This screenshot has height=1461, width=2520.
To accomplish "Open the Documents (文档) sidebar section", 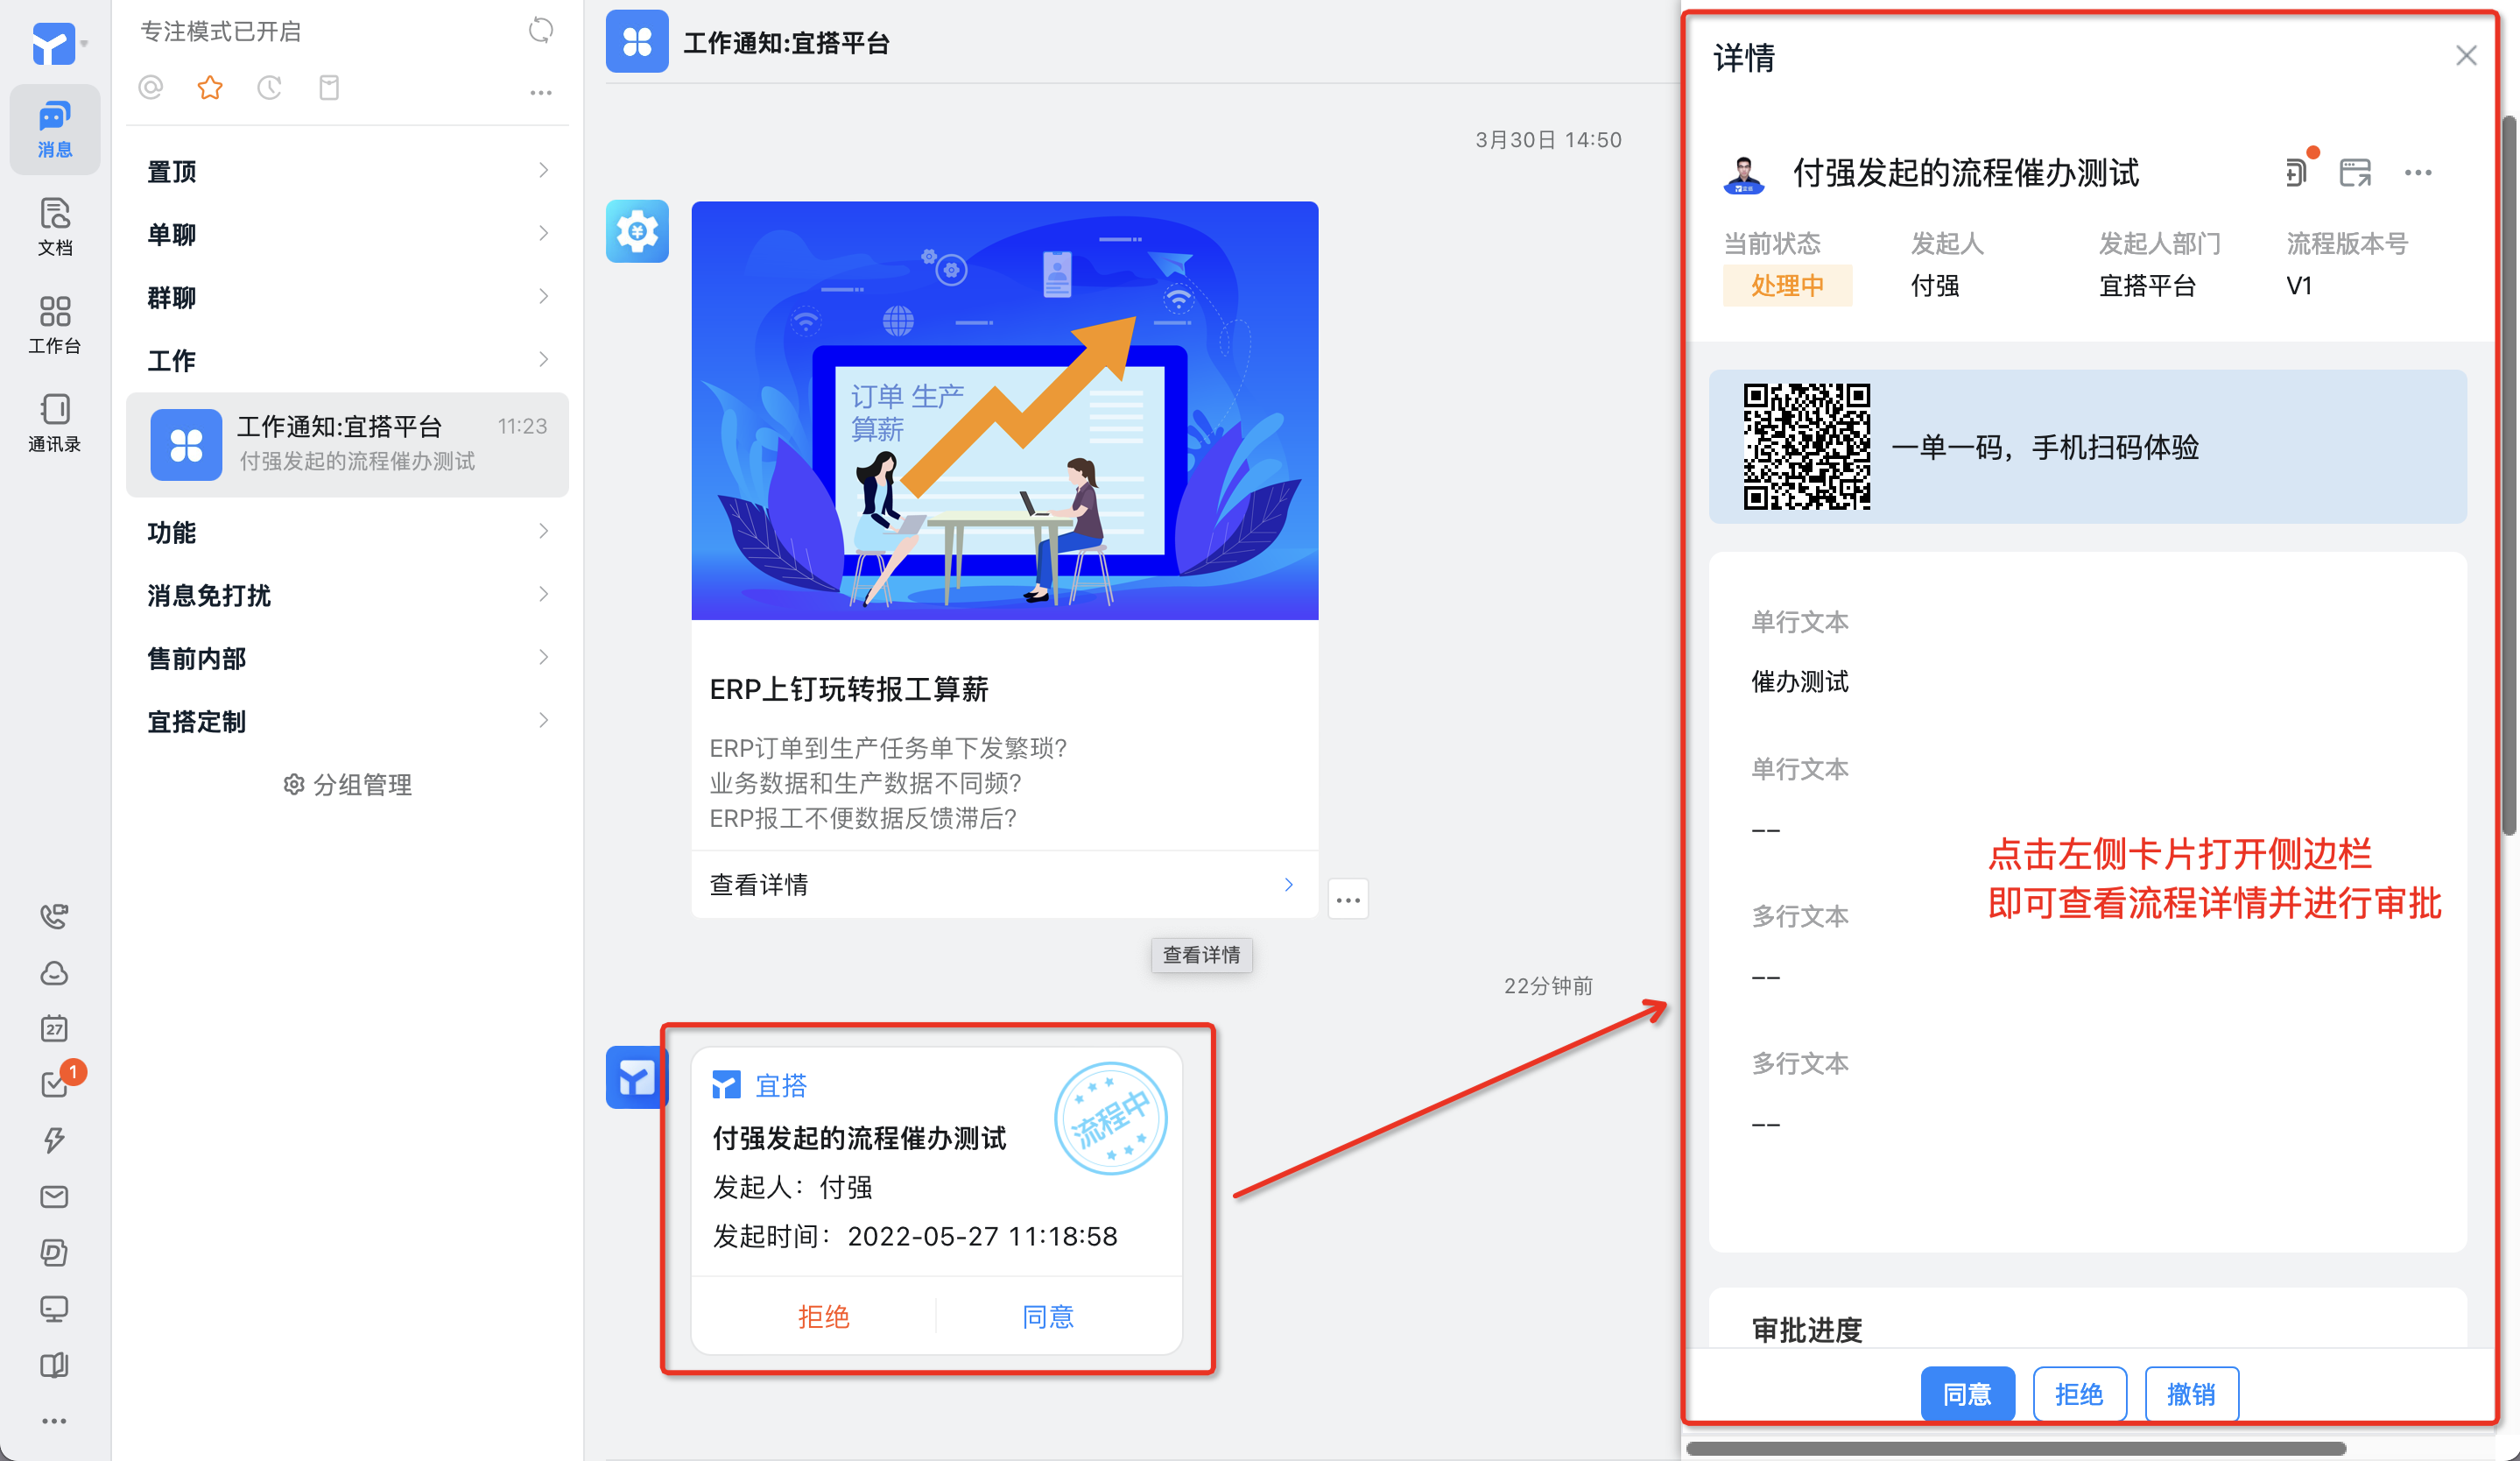I will 54,226.
